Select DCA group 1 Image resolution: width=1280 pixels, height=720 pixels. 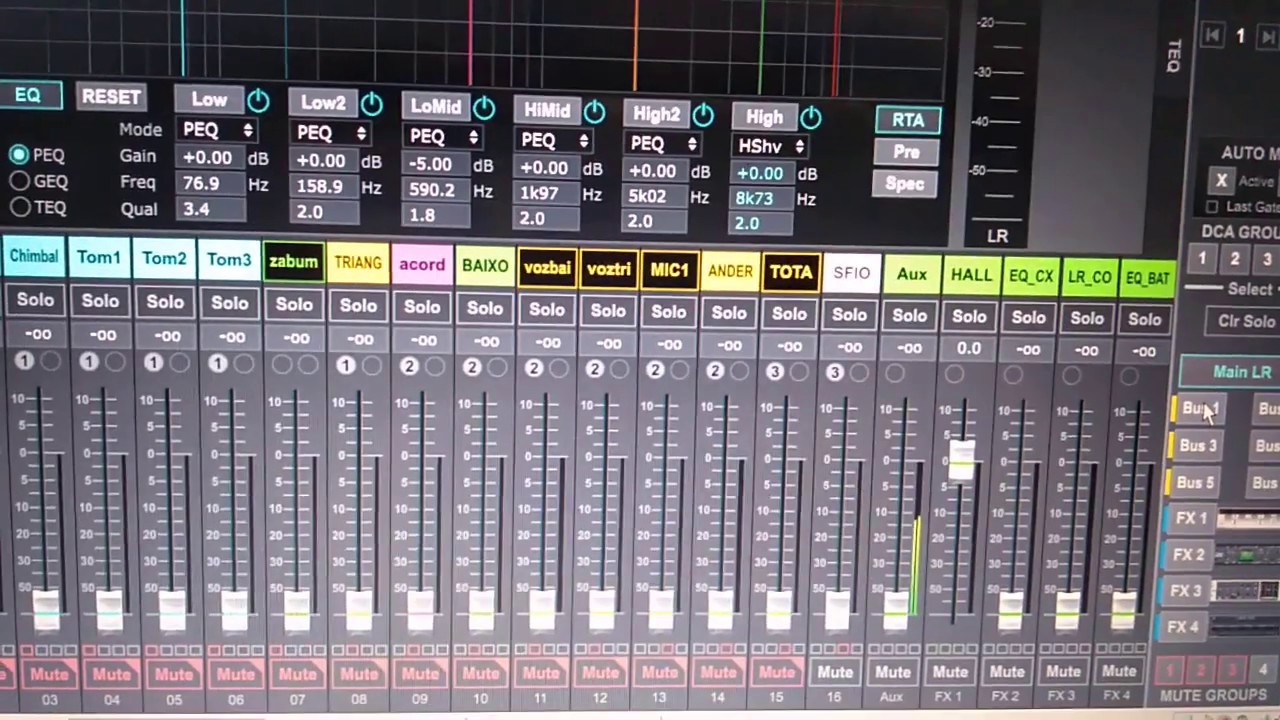click(x=1203, y=259)
